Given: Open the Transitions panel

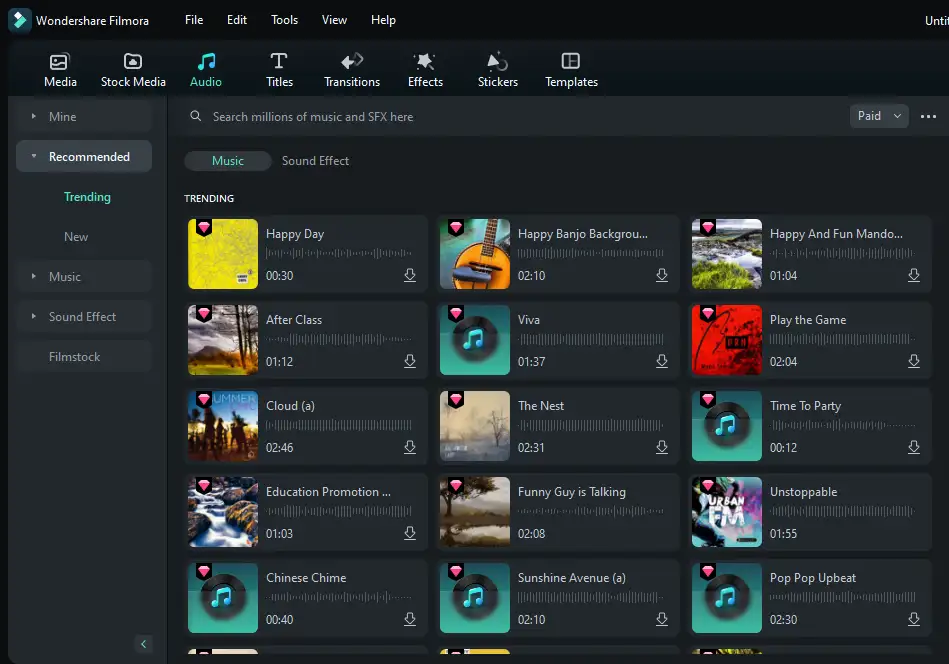Looking at the screenshot, I should [x=351, y=70].
